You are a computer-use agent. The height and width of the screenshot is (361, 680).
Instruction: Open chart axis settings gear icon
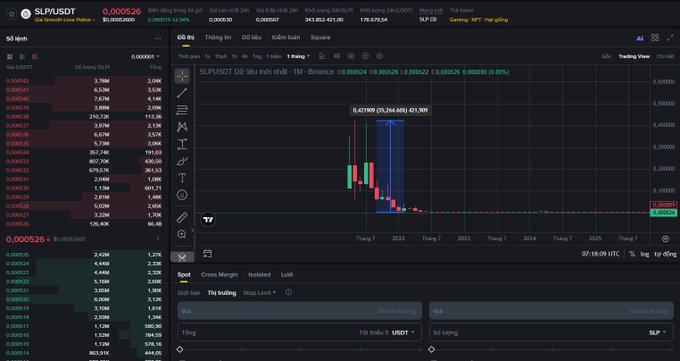[665, 239]
